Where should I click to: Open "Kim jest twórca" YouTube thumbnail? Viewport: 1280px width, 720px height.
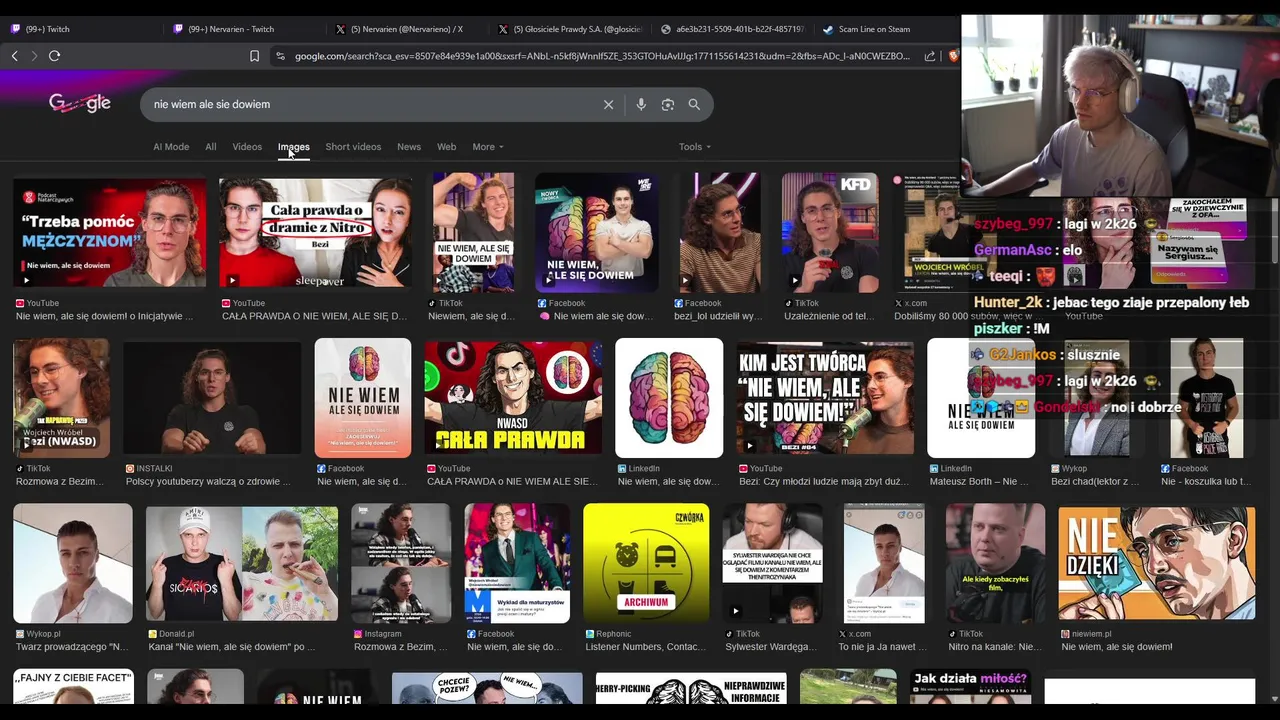coord(825,398)
